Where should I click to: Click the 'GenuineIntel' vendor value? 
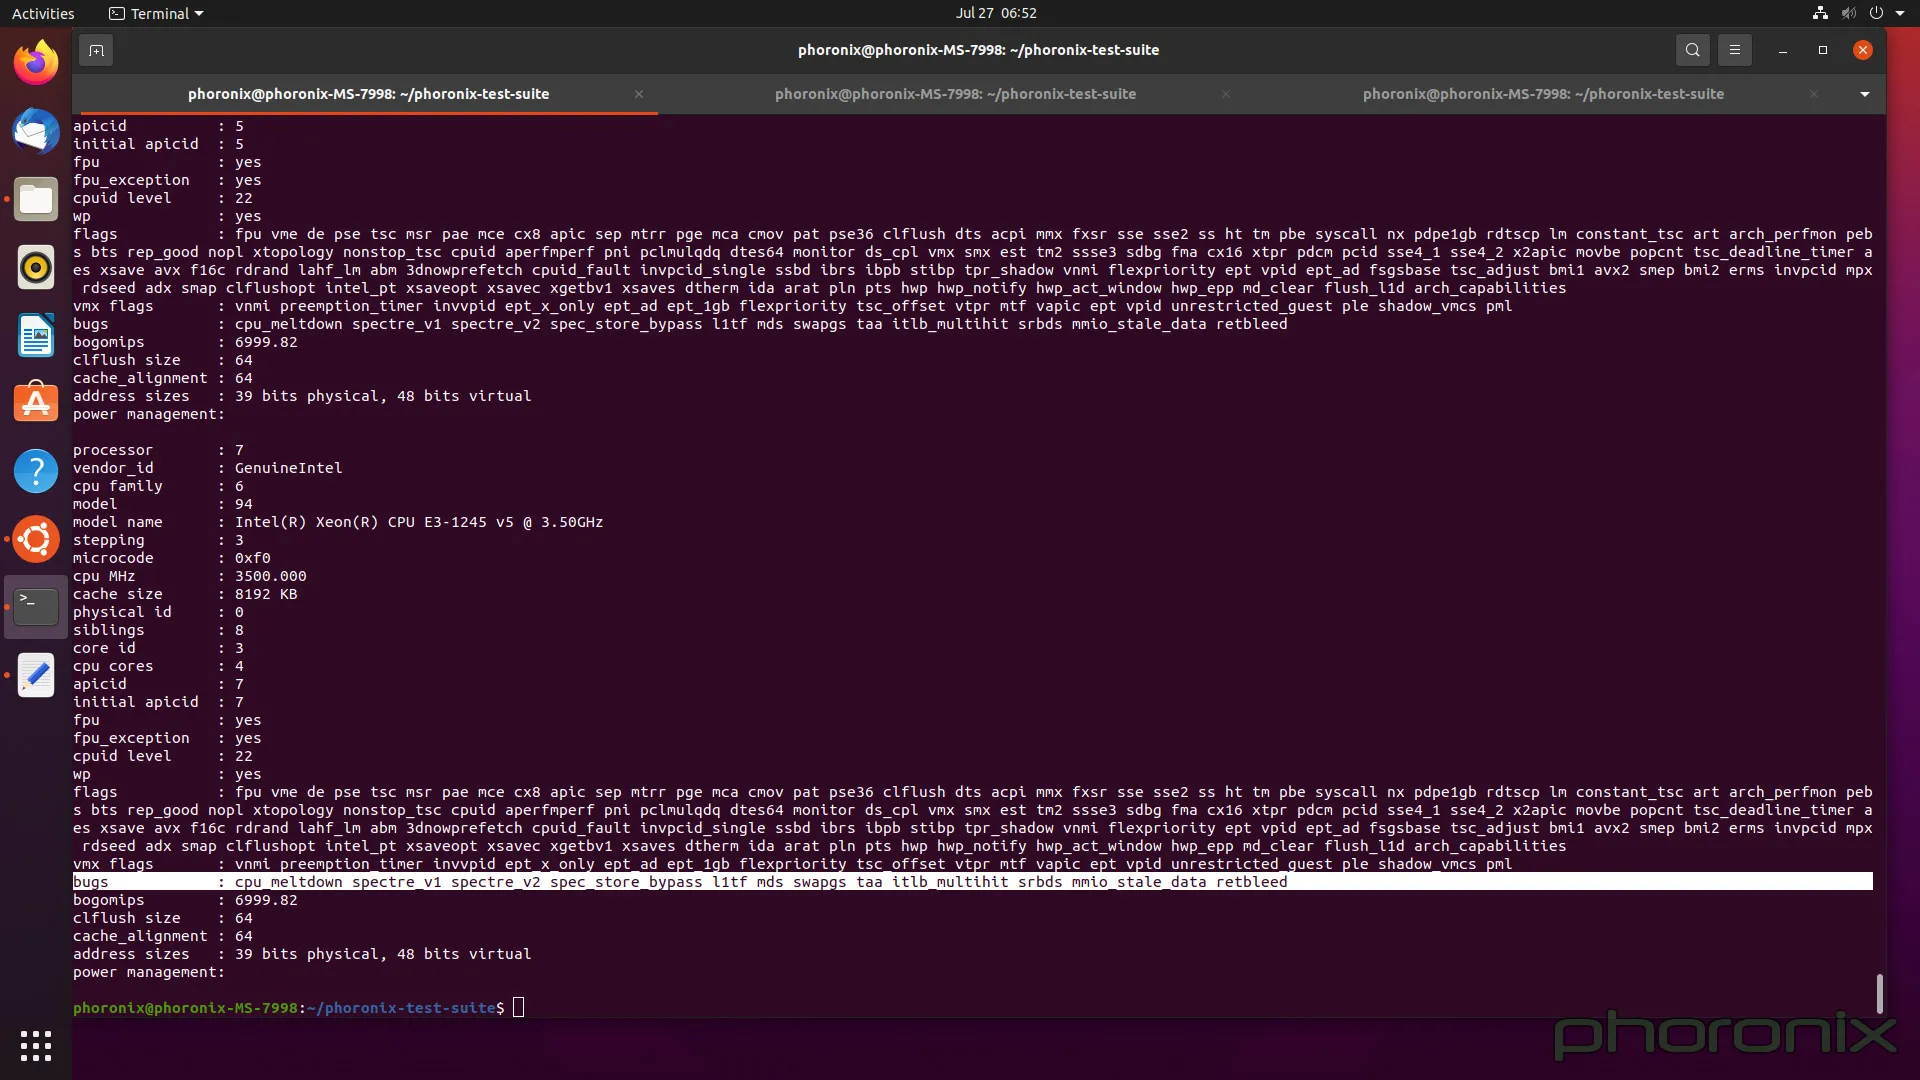(288, 468)
